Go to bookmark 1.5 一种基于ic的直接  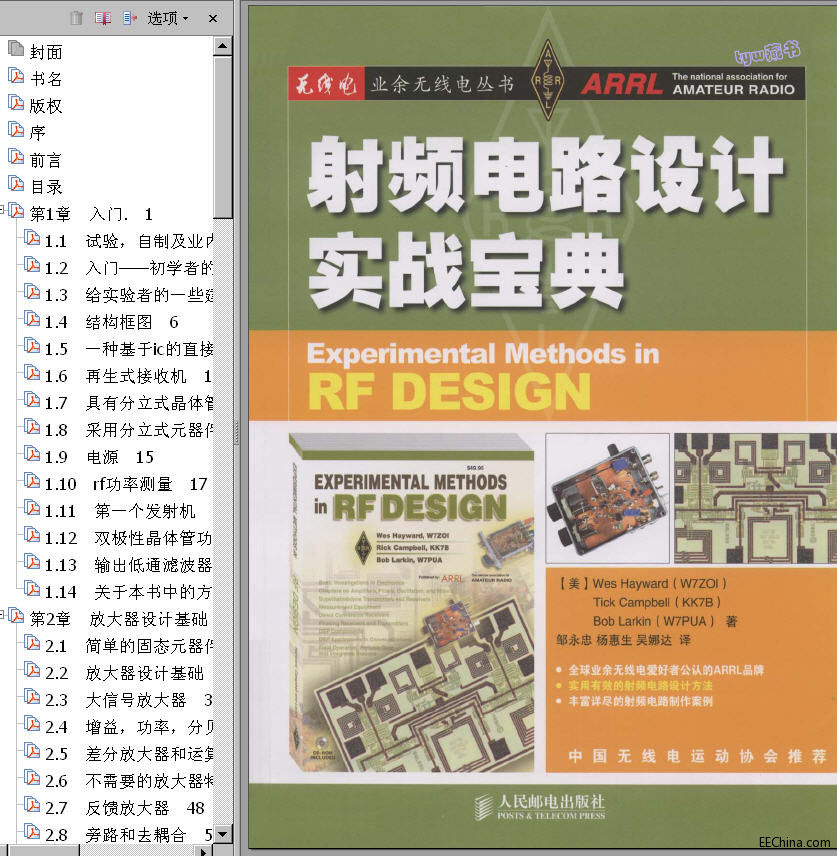129,349
